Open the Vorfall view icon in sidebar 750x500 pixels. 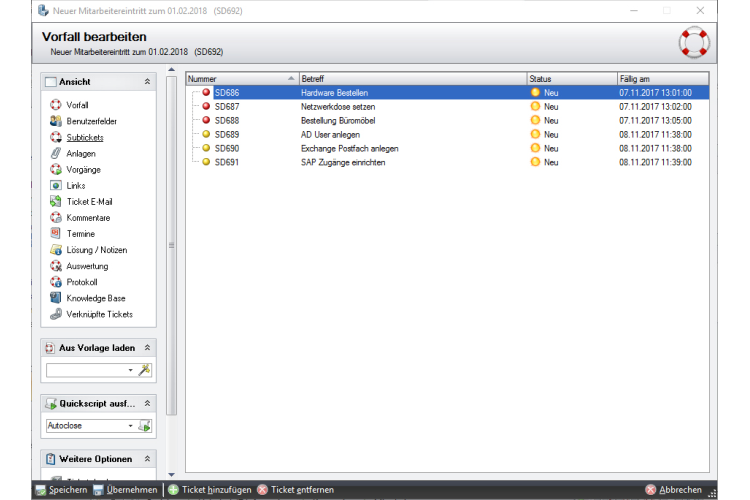[x=56, y=105]
